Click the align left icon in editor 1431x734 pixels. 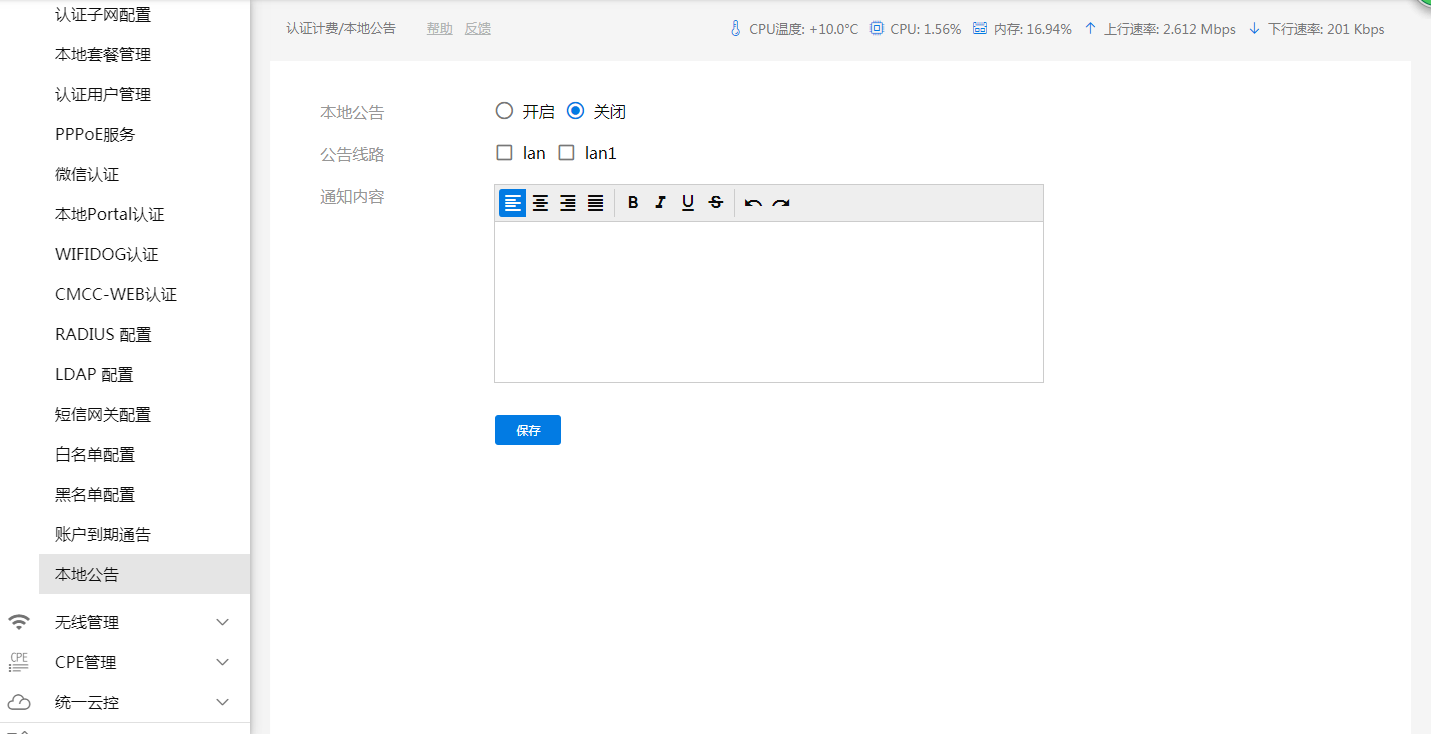pyautogui.click(x=512, y=203)
